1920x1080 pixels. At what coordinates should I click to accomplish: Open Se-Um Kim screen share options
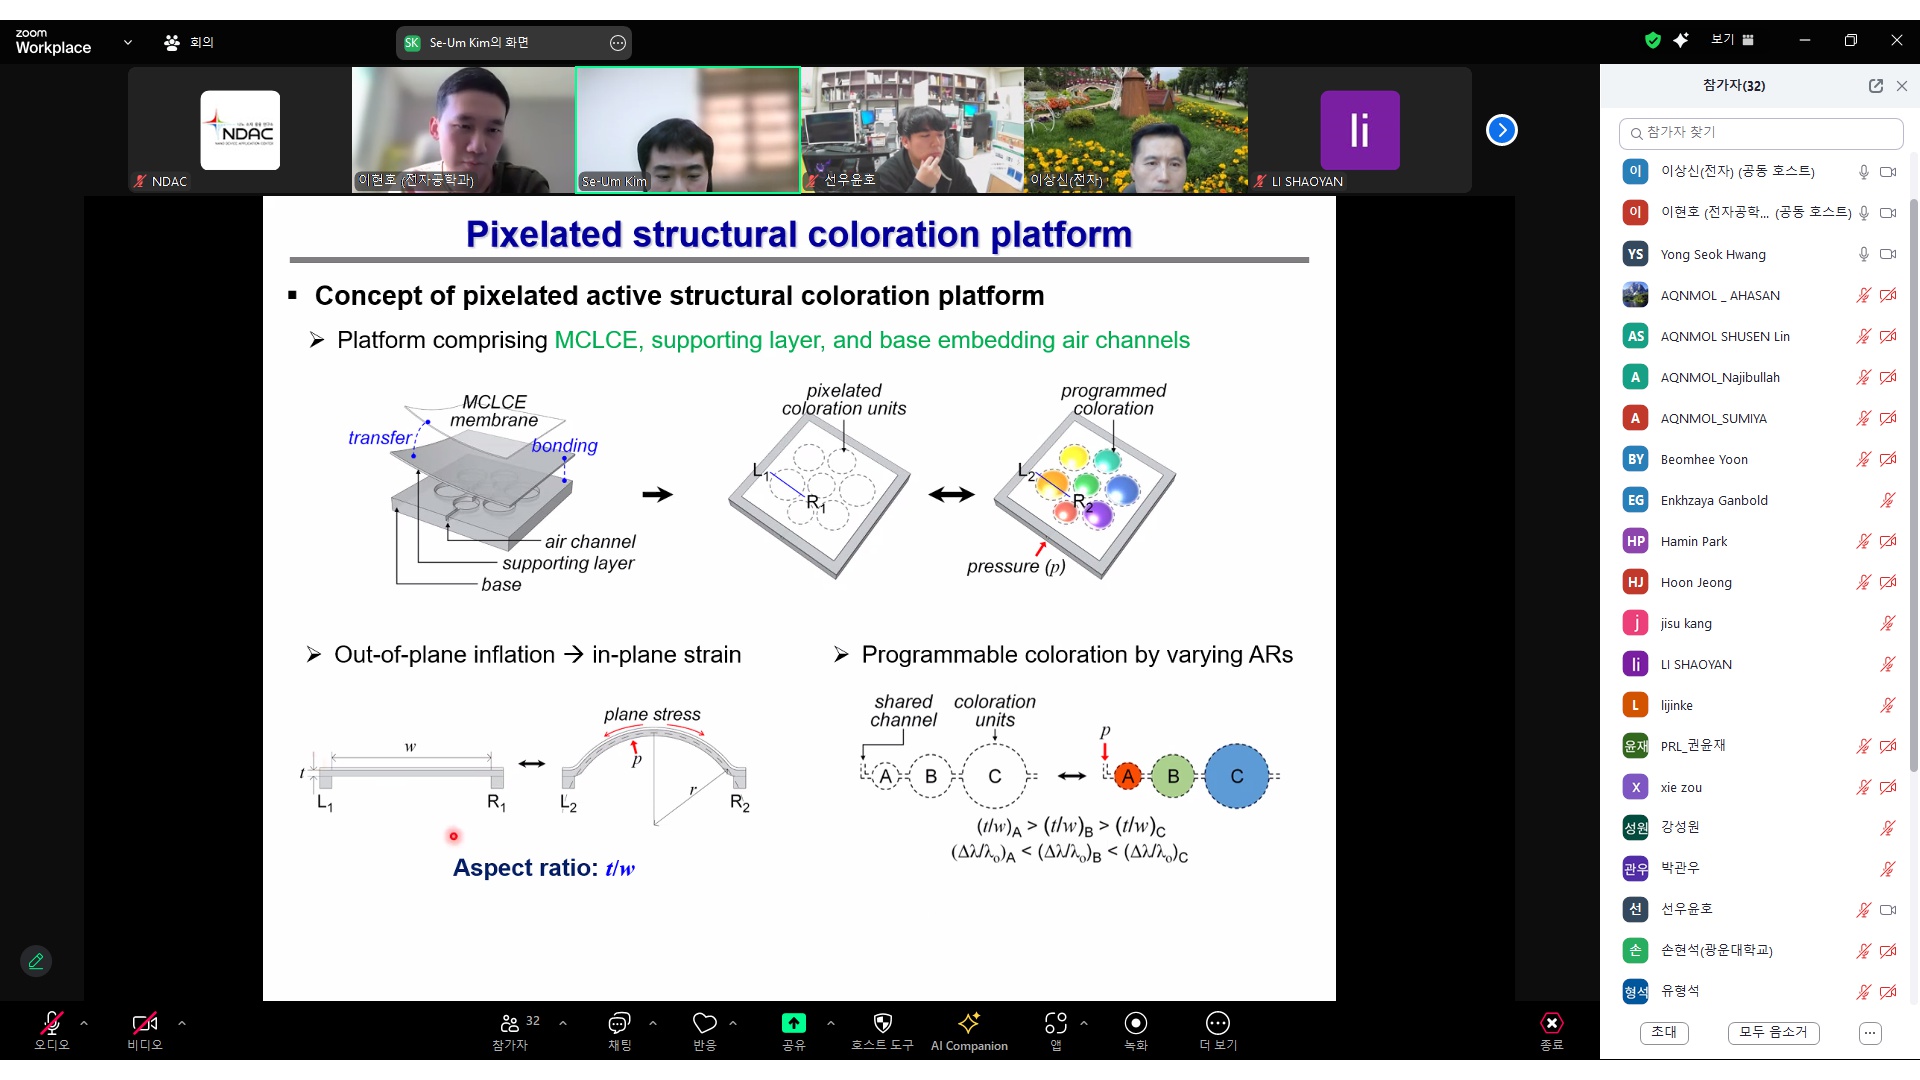click(618, 43)
